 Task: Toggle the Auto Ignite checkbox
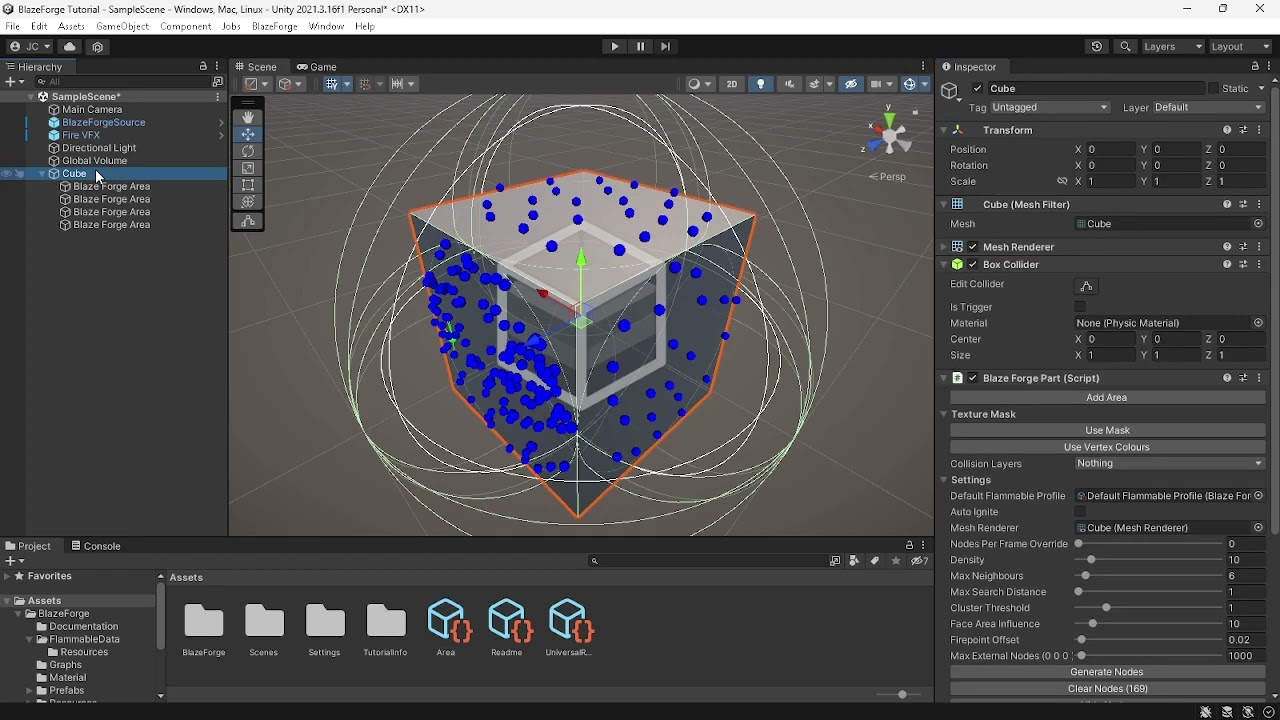[1080, 512]
